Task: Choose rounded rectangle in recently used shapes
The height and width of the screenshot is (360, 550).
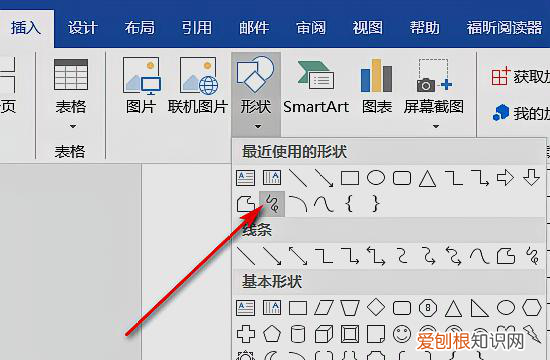Action: click(x=402, y=178)
